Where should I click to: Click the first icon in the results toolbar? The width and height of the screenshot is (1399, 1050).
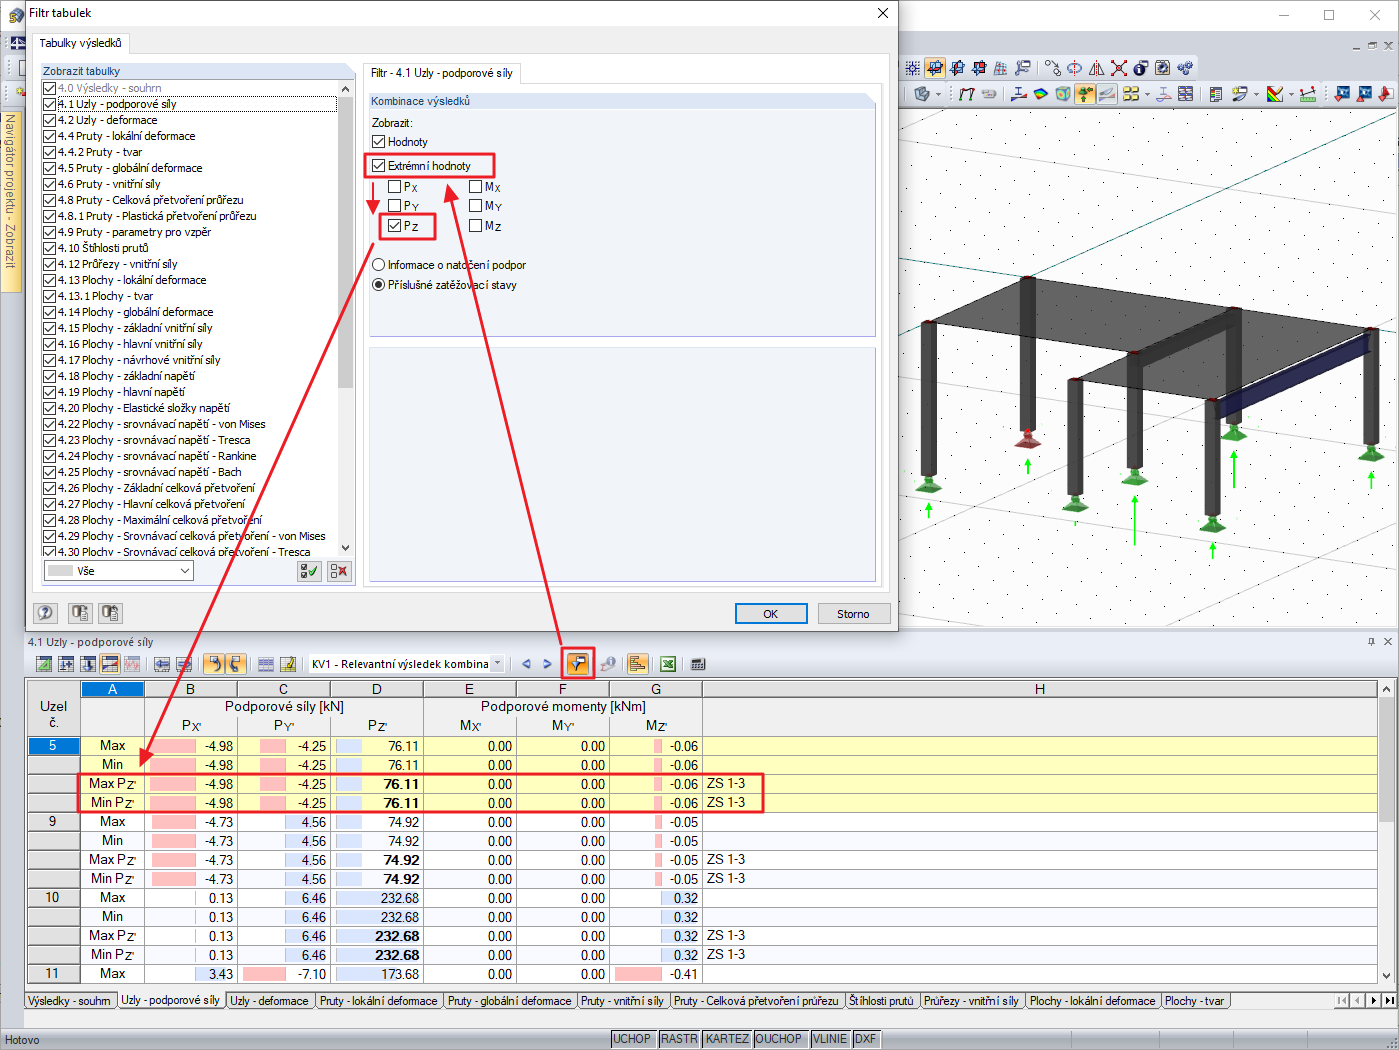44,664
